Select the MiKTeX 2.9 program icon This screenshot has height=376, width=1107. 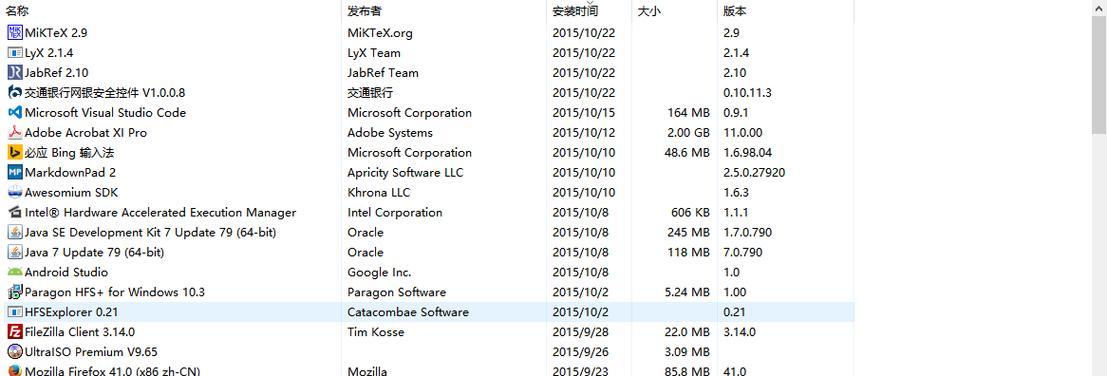[x=15, y=32]
